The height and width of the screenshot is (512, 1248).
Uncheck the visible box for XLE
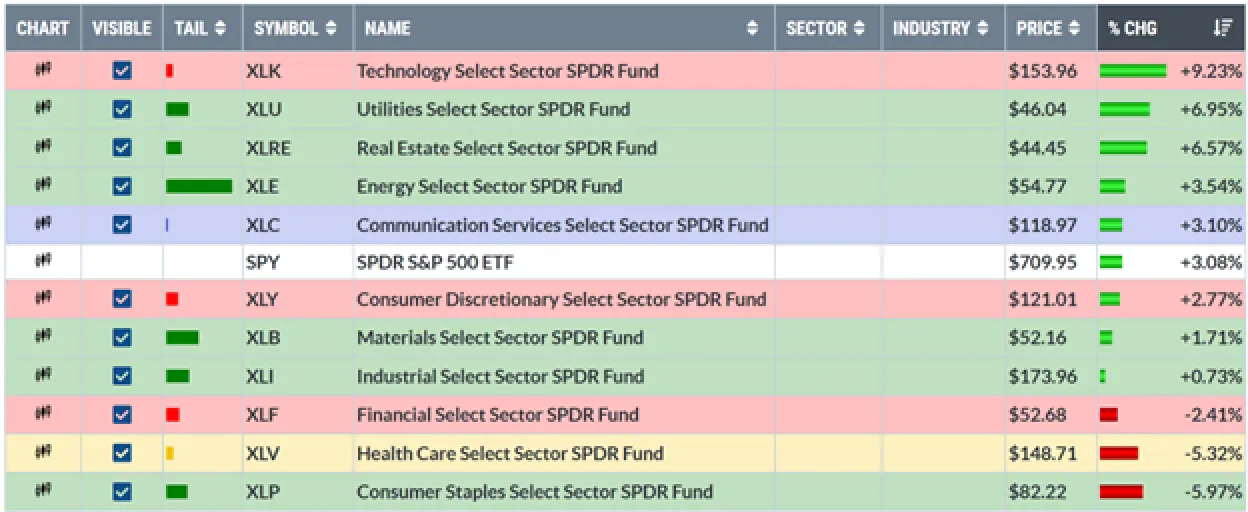click(x=122, y=186)
